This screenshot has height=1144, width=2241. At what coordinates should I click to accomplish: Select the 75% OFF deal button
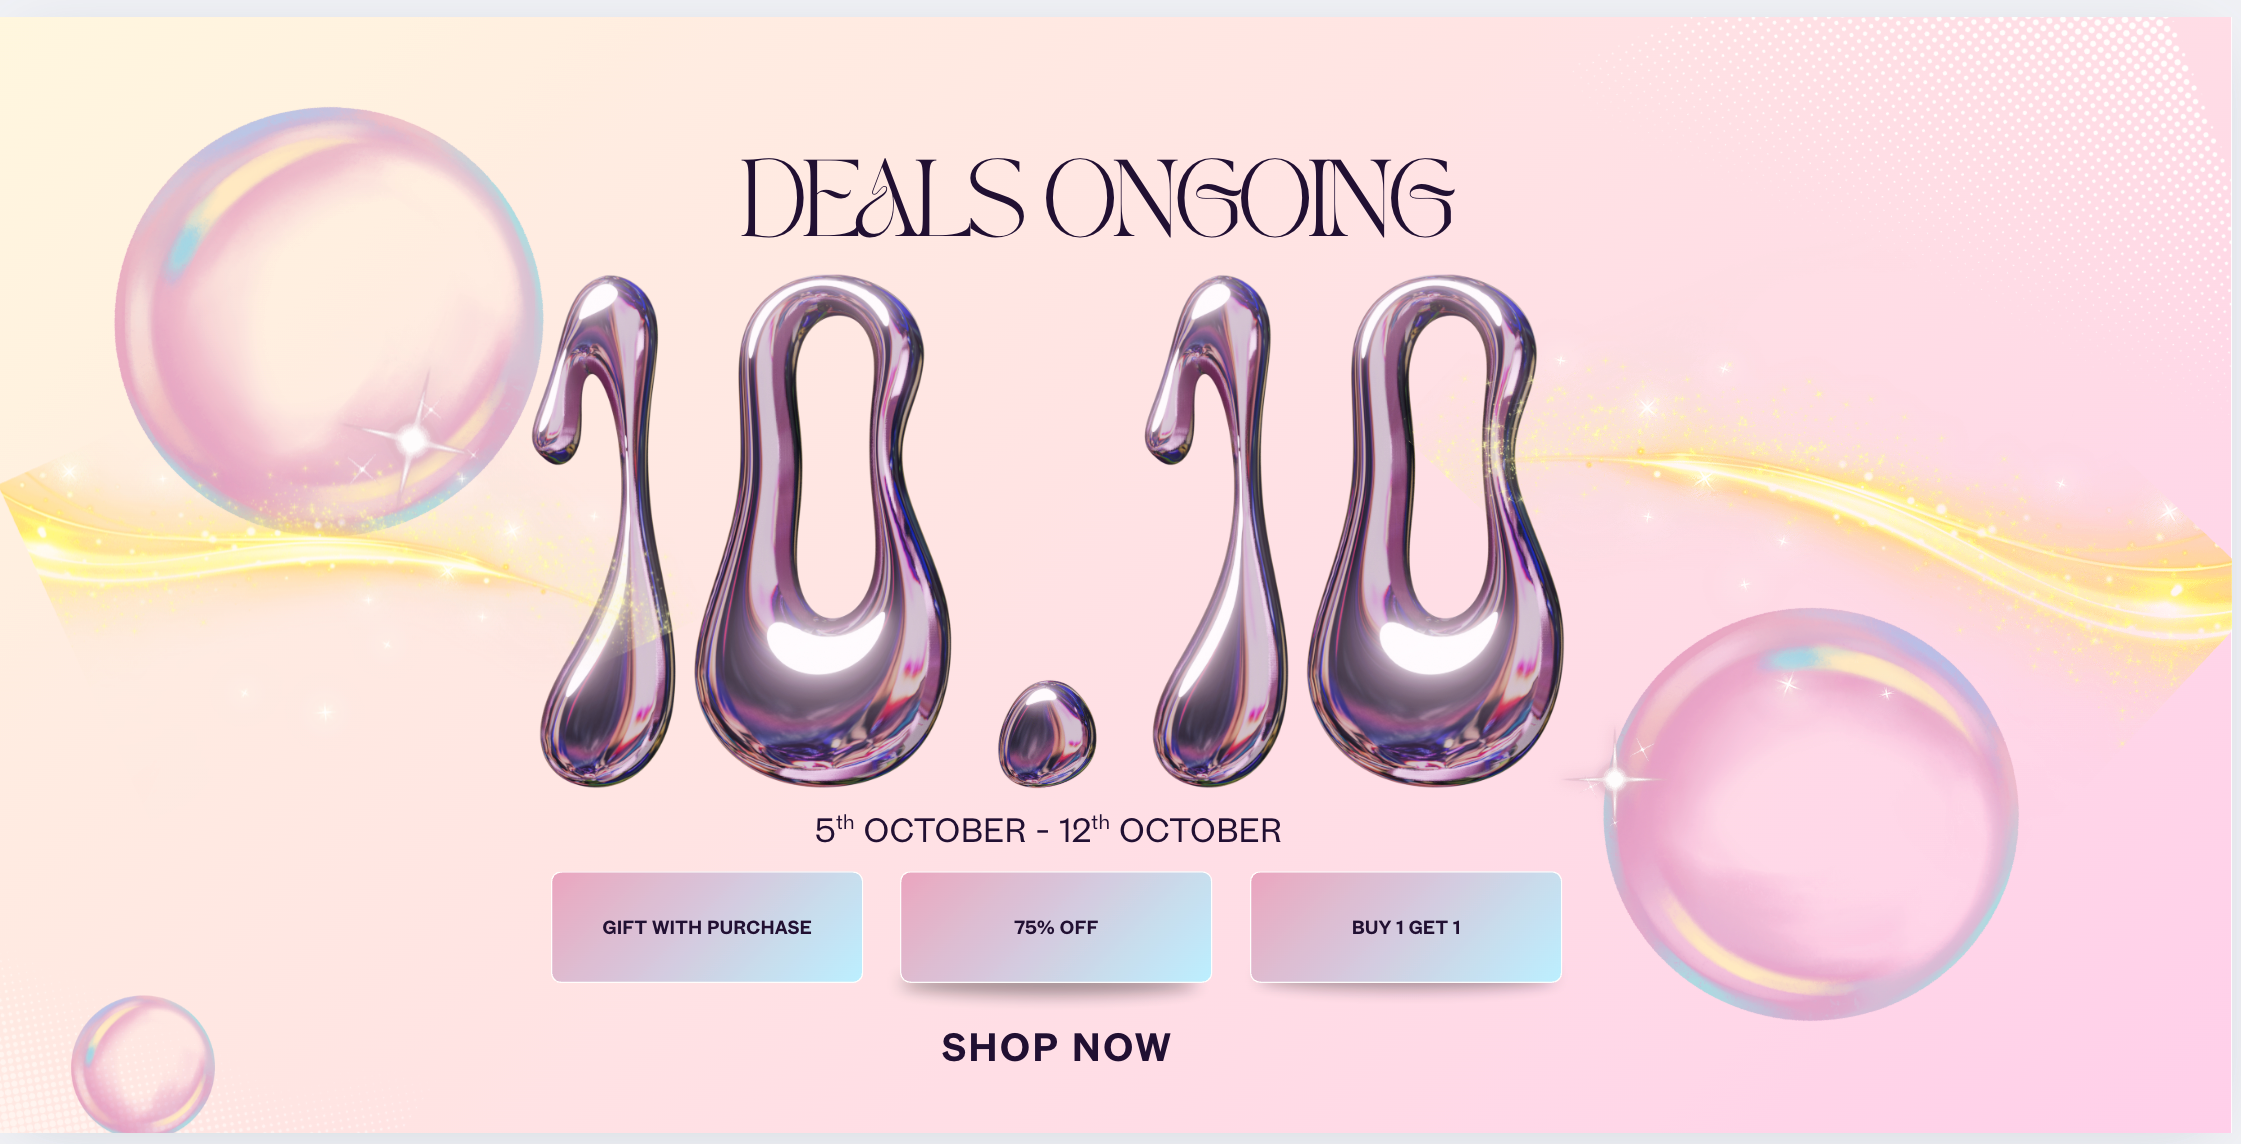click(x=1056, y=927)
